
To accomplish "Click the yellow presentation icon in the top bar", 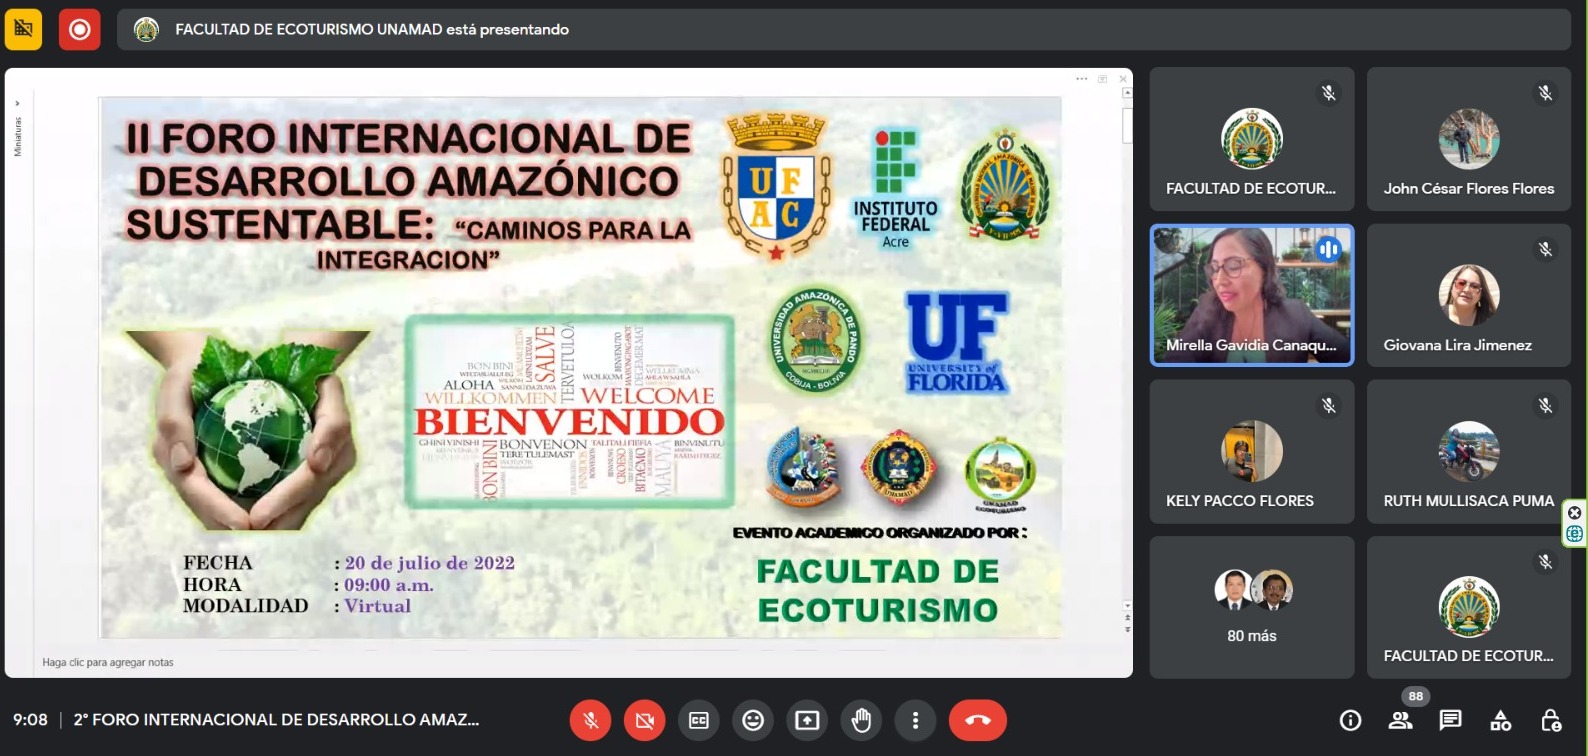I will coord(23,30).
